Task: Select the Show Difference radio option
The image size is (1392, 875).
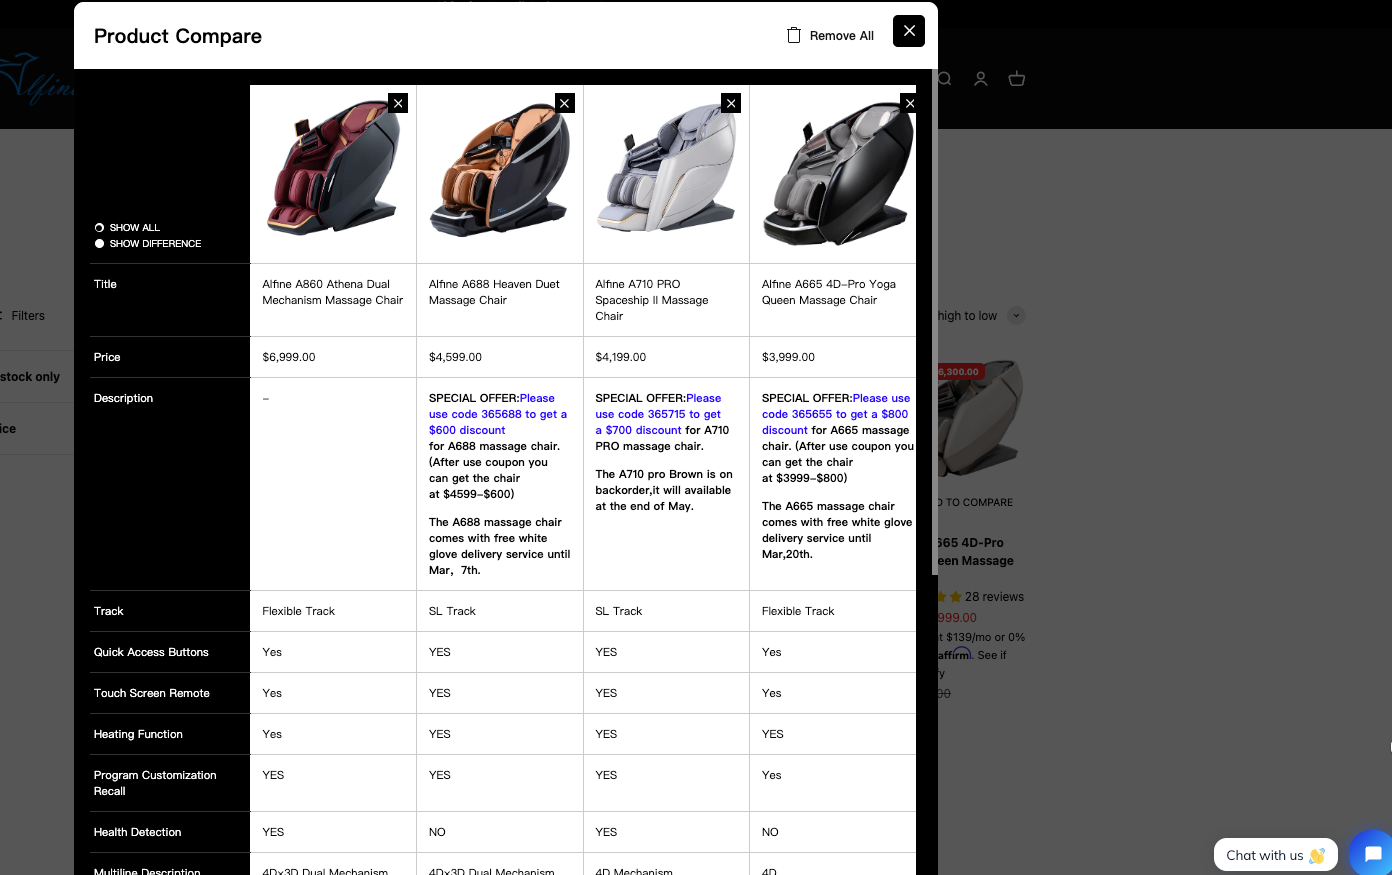Action: click(100, 244)
